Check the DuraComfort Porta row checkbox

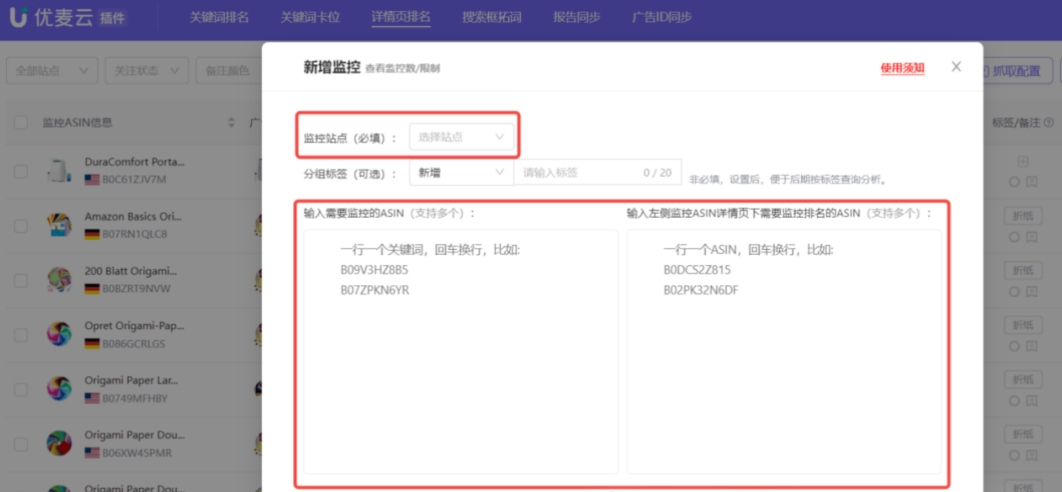[x=21, y=171]
